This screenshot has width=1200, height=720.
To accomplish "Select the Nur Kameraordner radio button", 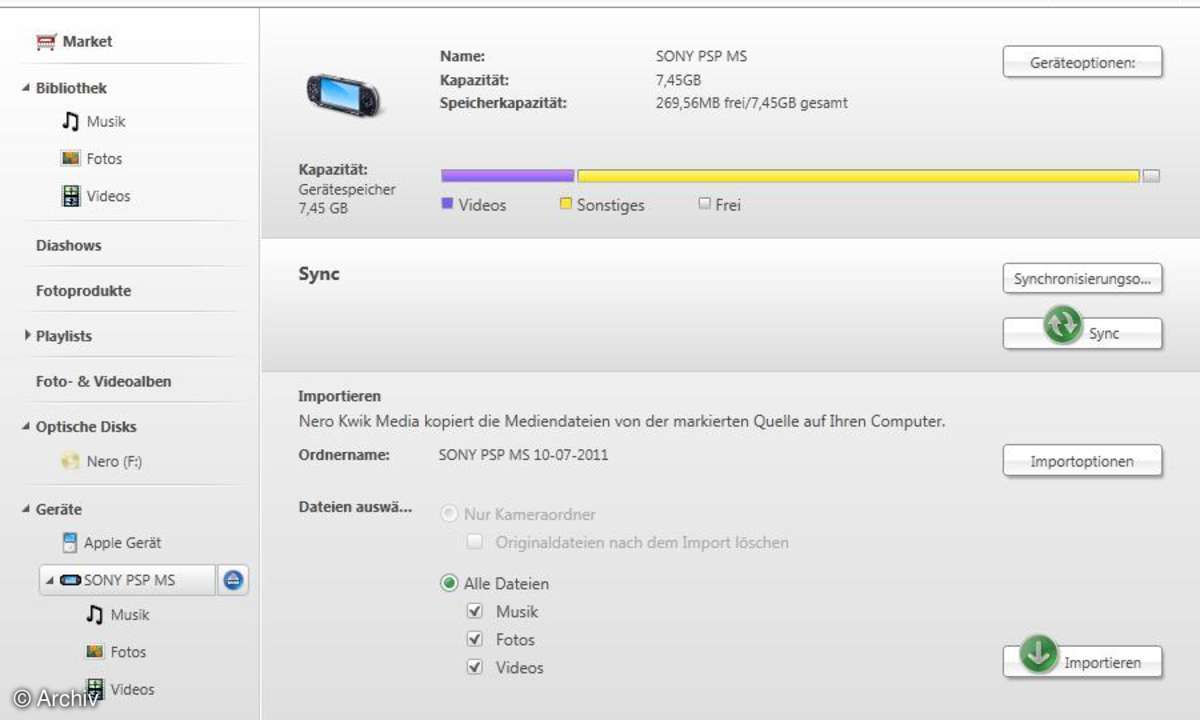I will point(450,514).
